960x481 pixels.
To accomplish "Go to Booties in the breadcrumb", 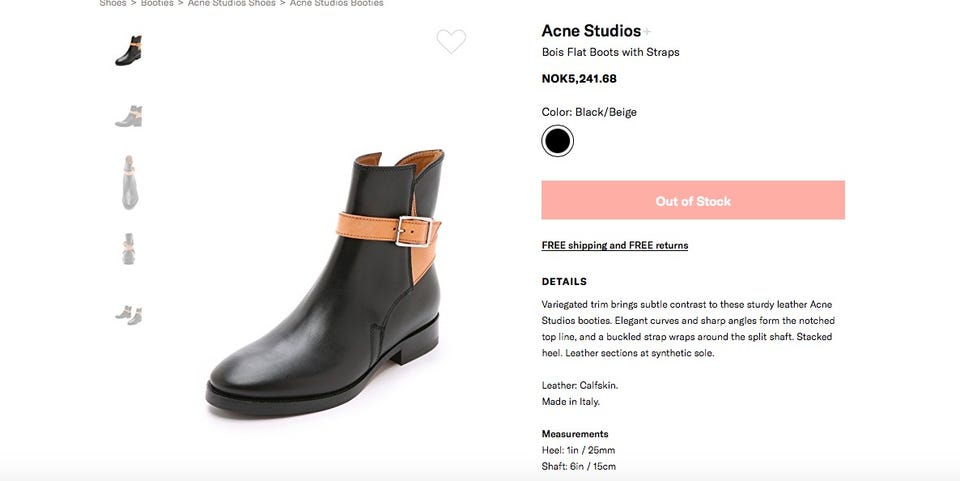I will 159,3.
